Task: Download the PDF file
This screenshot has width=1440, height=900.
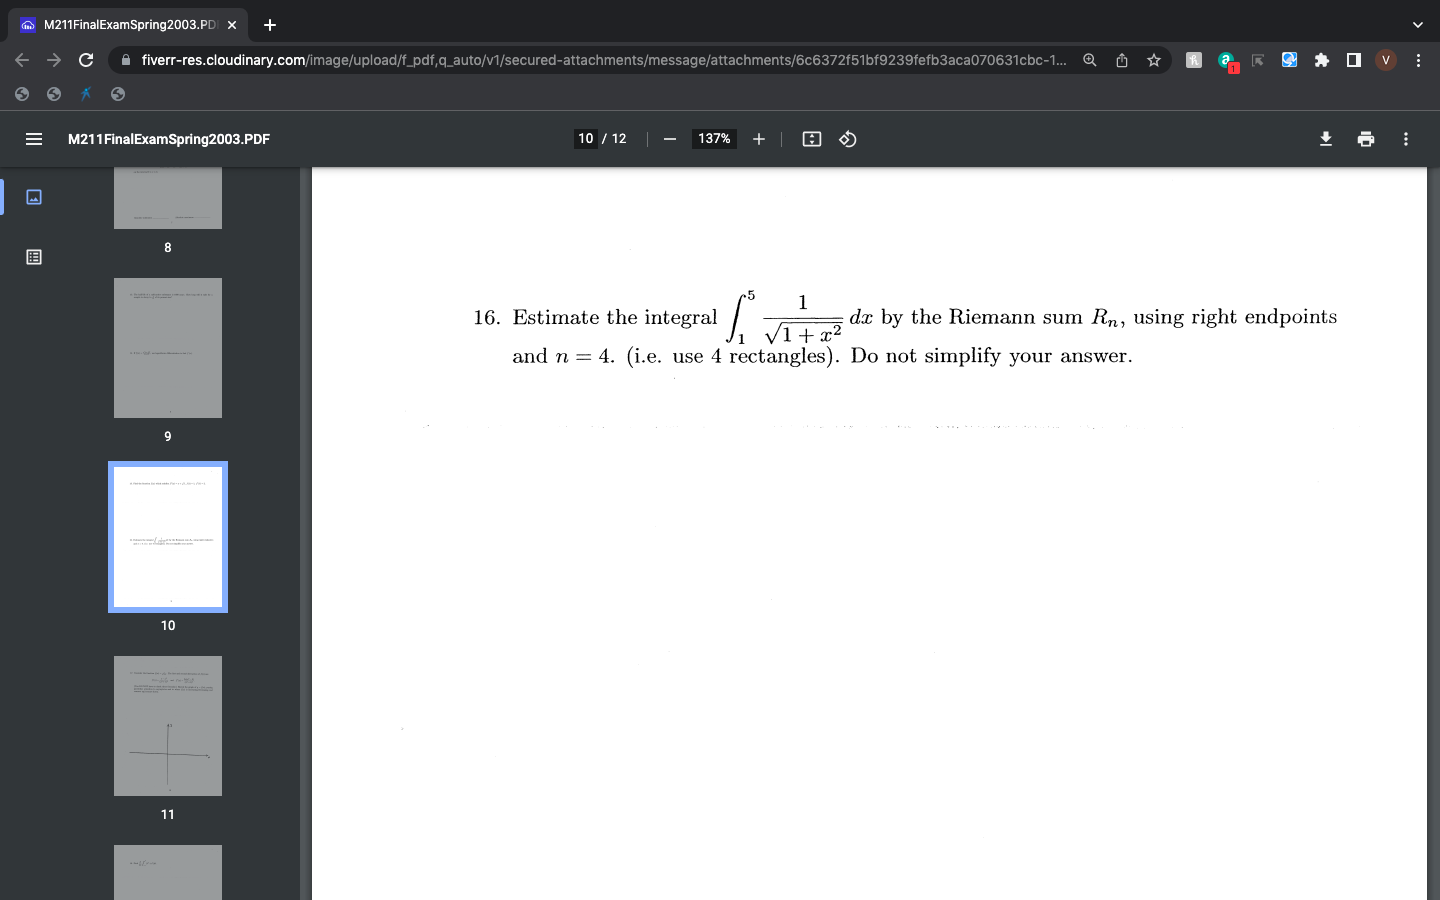Action: coord(1326,139)
